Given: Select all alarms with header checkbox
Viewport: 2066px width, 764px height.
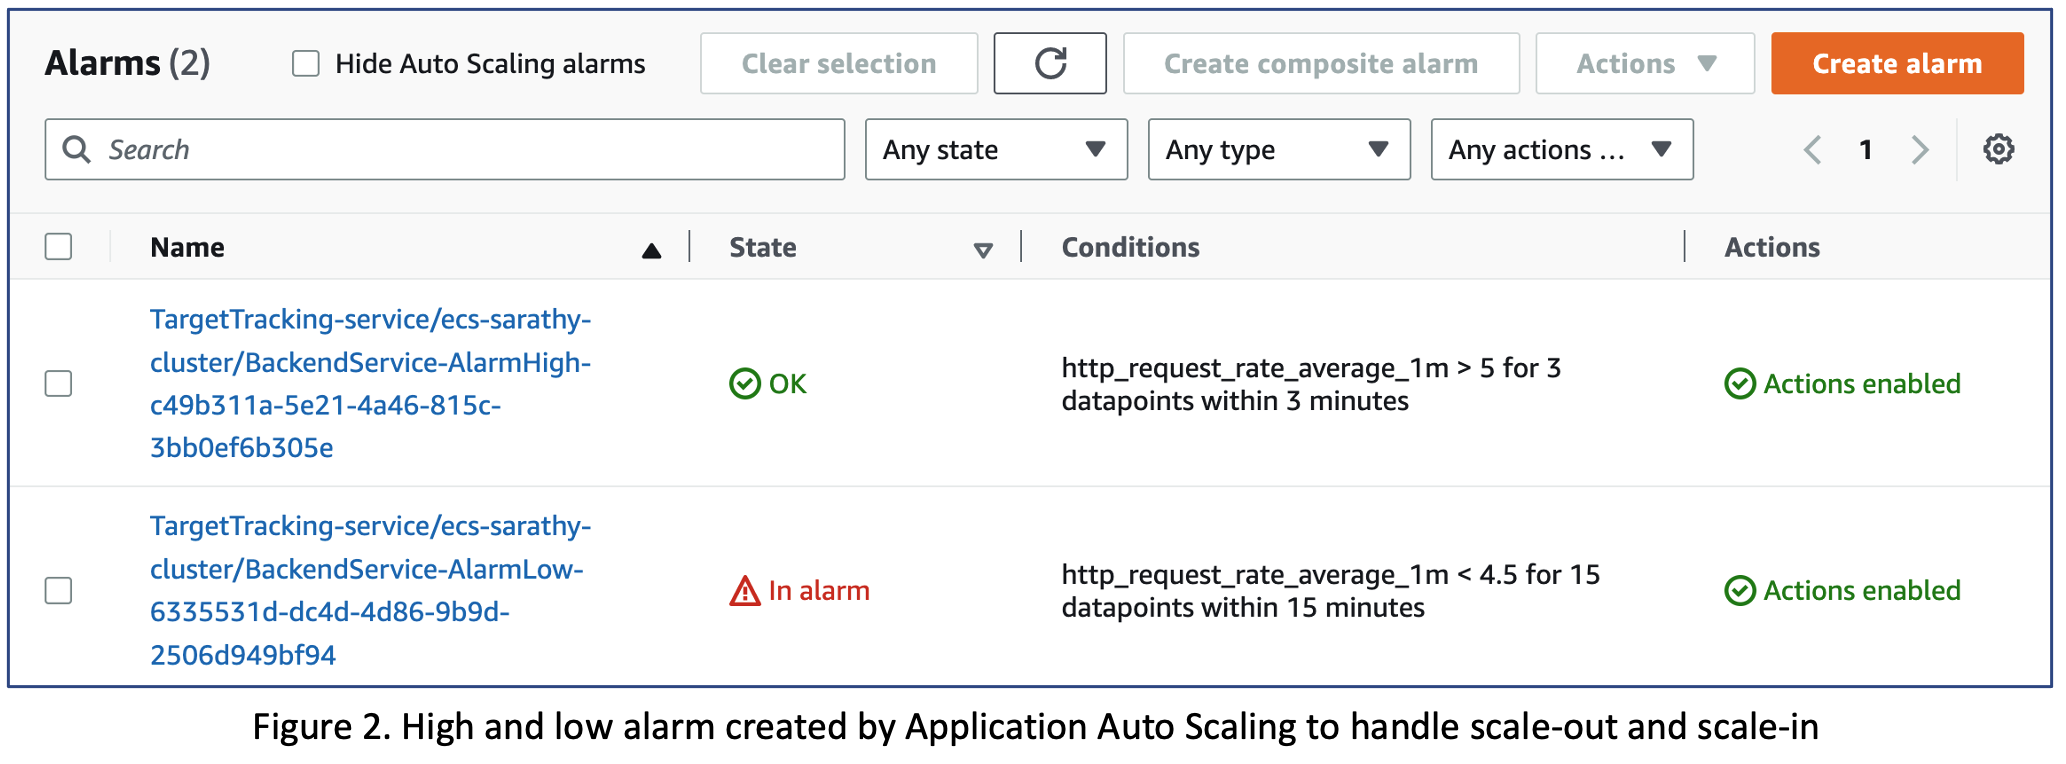Looking at the screenshot, I should tap(59, 247).
